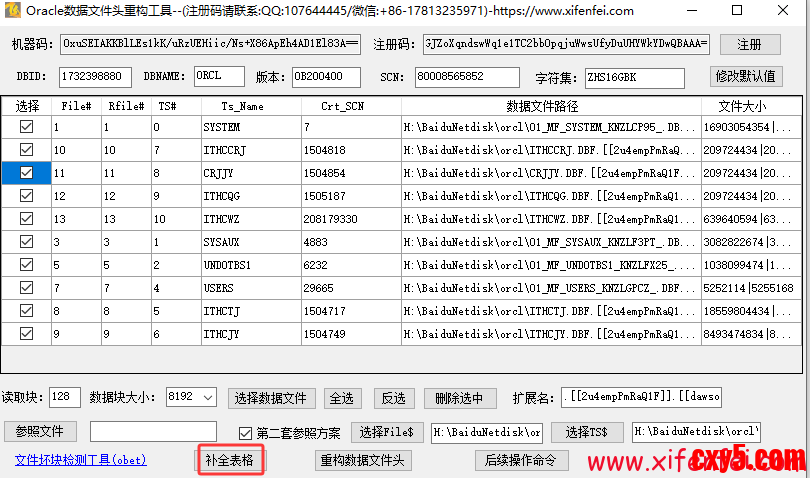Screen dimensions: 810x478
Task: Select the ITHCCRJ tablespace name cell
Action: point(251,150)
